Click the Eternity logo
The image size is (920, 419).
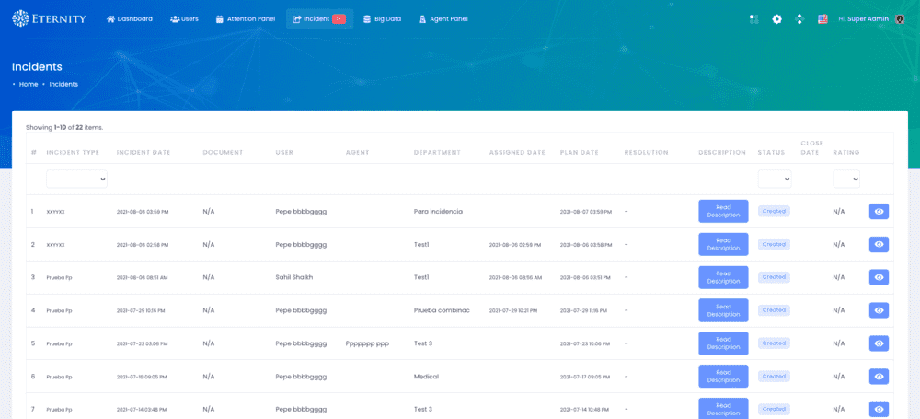pyautogui.click(x=49, y=19)
